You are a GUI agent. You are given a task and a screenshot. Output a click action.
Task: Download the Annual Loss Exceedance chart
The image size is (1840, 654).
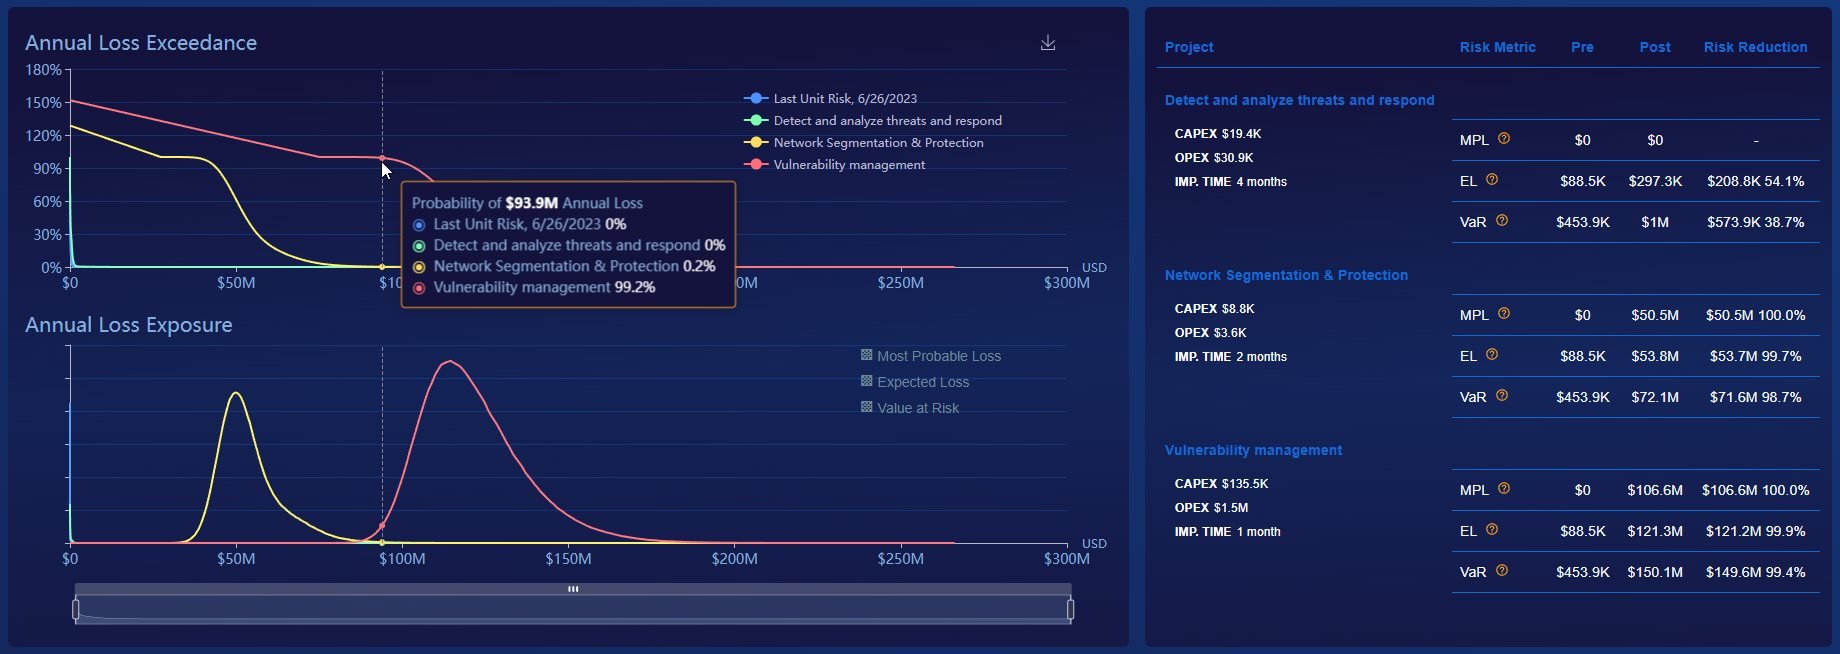1048,43
